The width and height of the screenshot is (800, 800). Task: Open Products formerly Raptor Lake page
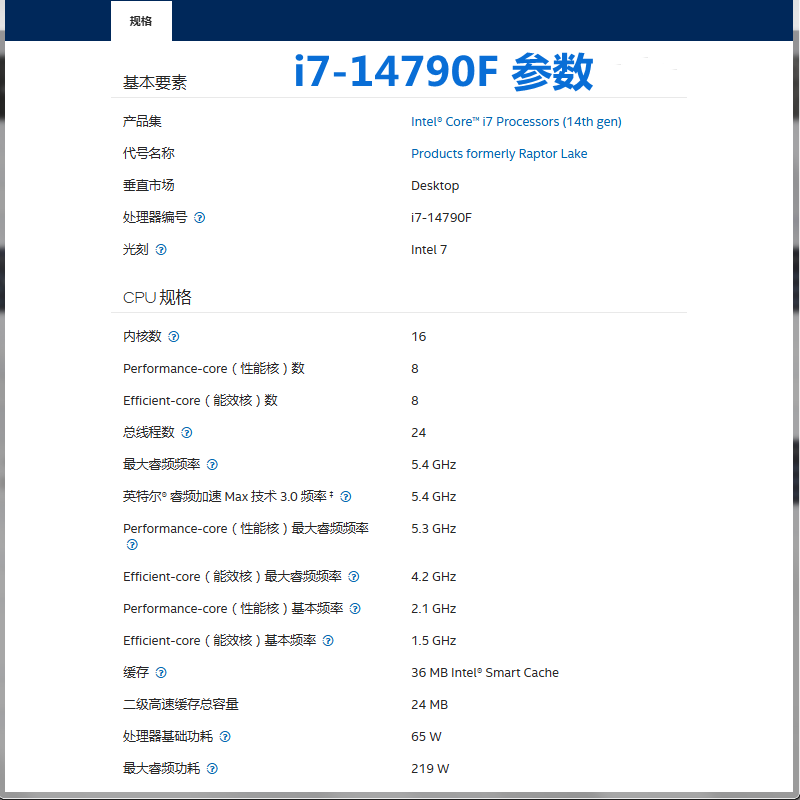click(499, 153)
